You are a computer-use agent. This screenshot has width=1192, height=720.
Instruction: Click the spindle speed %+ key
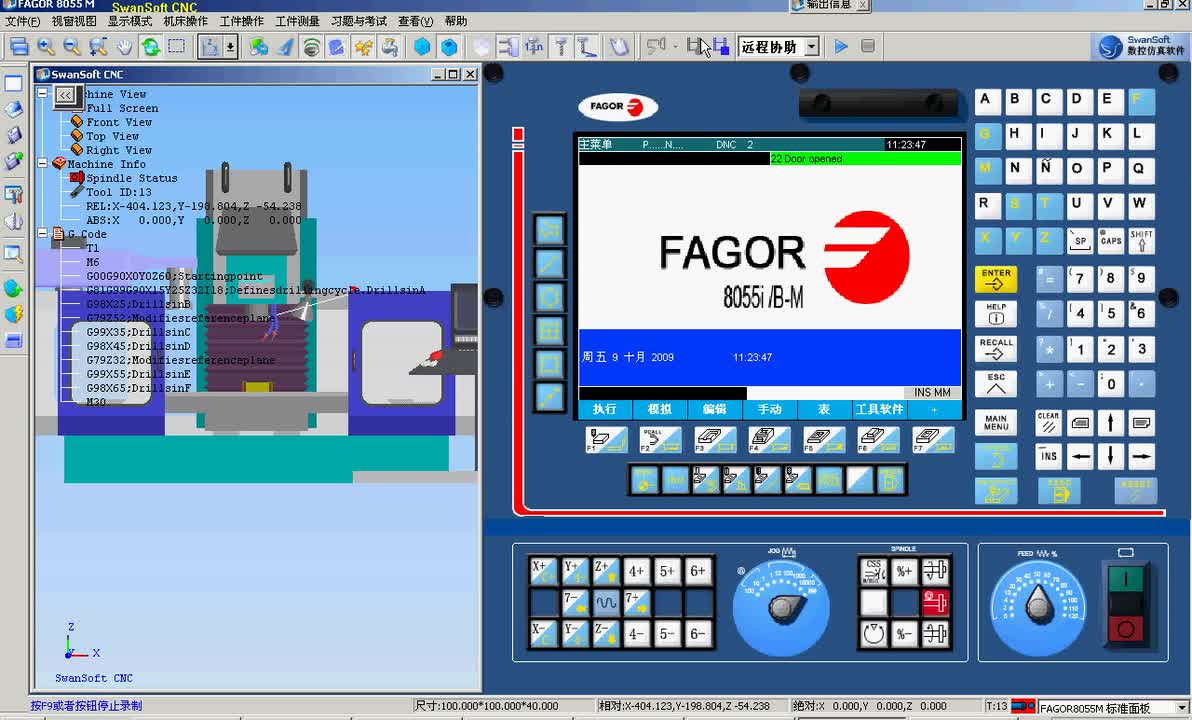pyautogui.click(x=904, y=571)
